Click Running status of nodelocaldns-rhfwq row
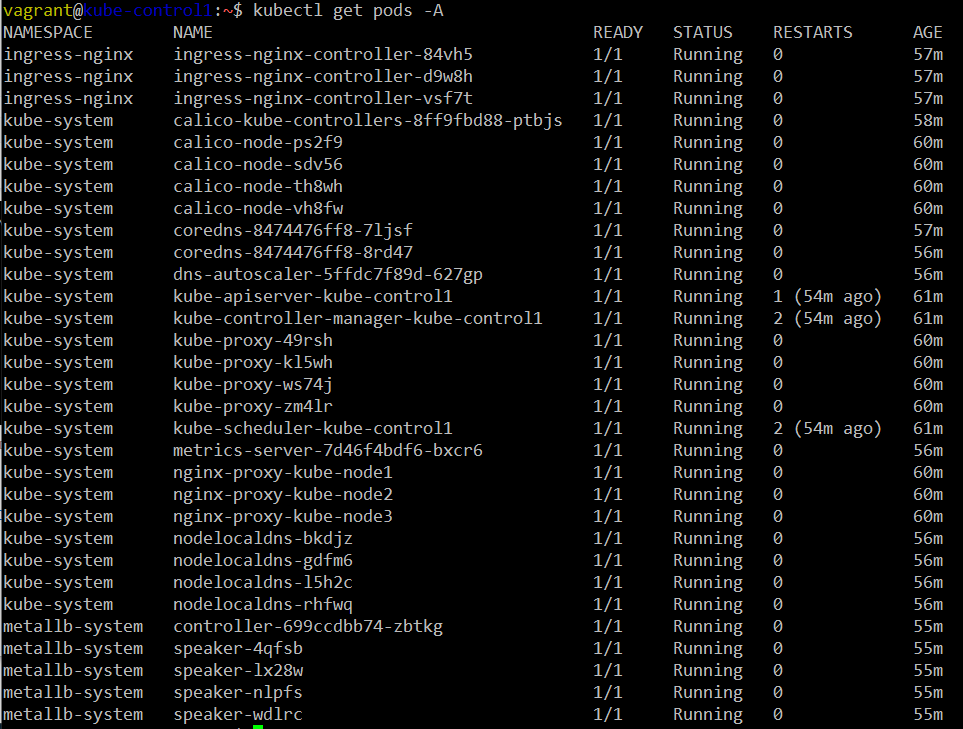 pos(708,605)
